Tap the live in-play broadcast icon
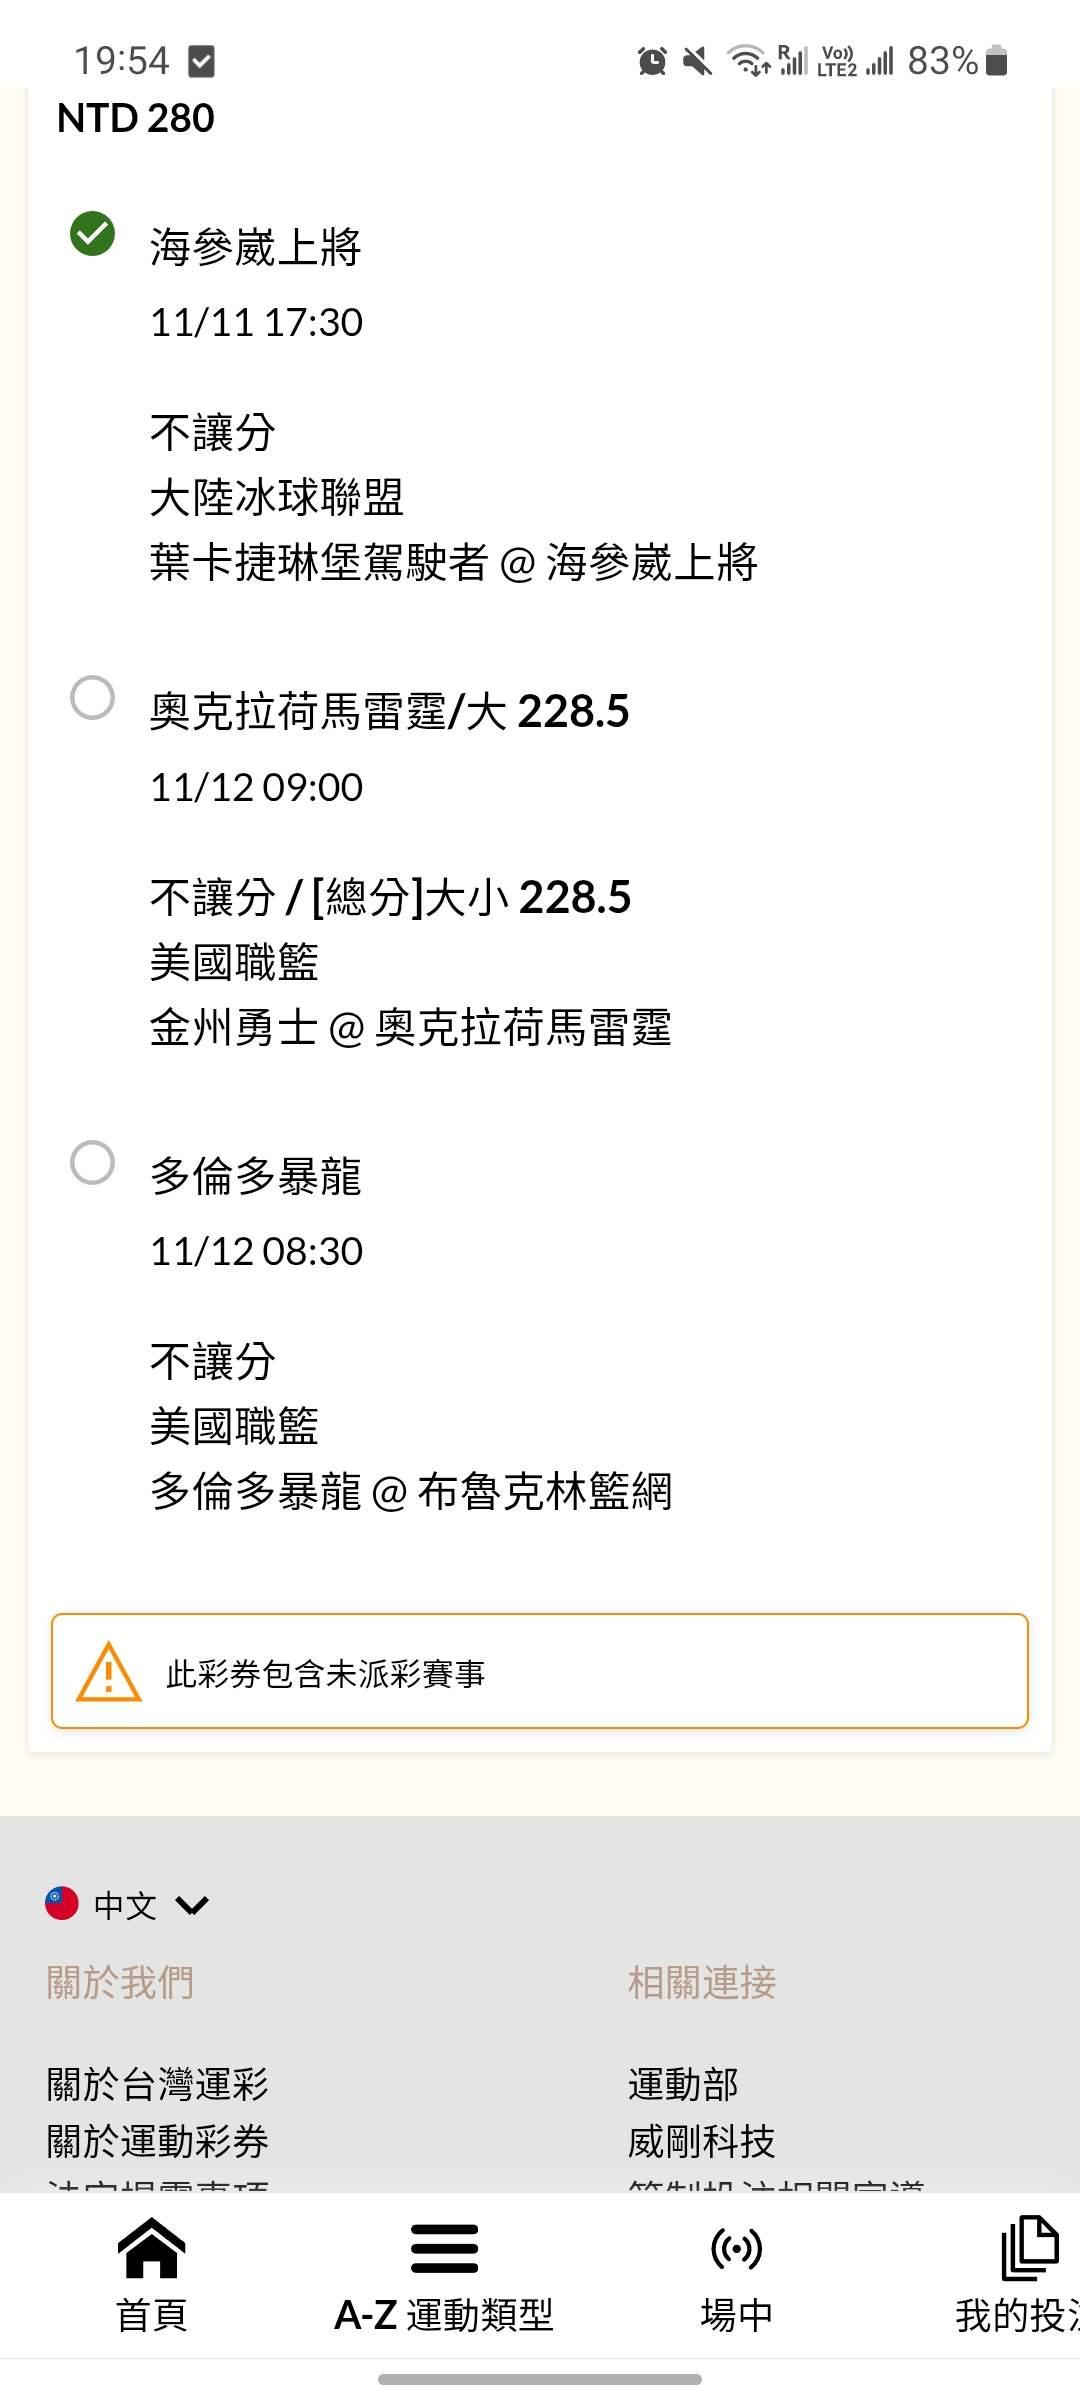The height and width of the screenshot is (2400, 1080). 736,2248
